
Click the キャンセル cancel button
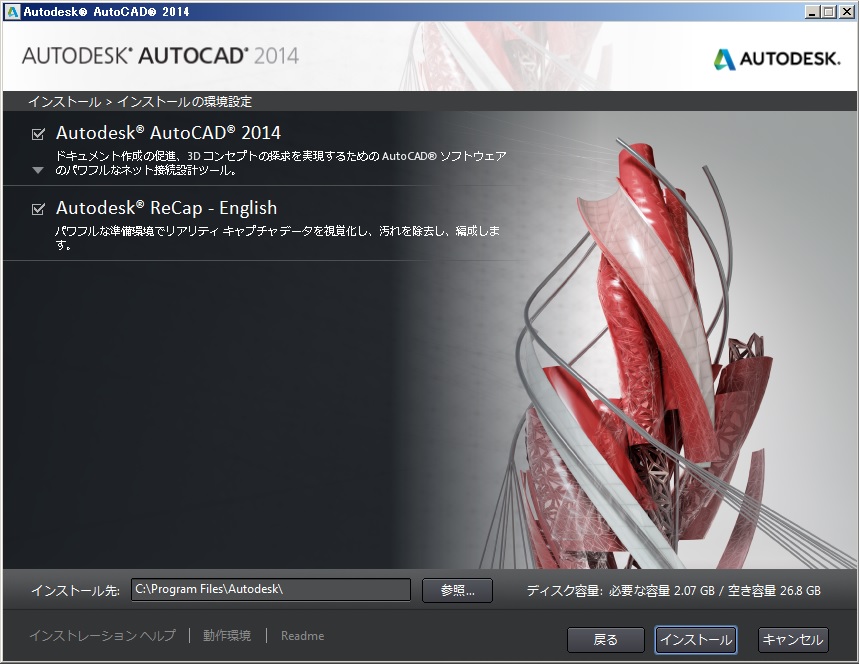click(x=793, y=639)
